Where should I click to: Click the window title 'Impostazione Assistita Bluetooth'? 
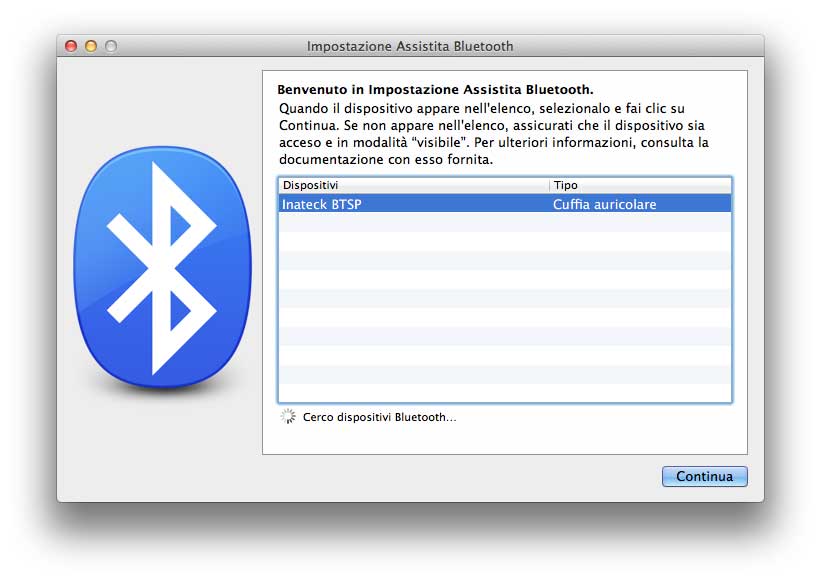tap(410, 46)
